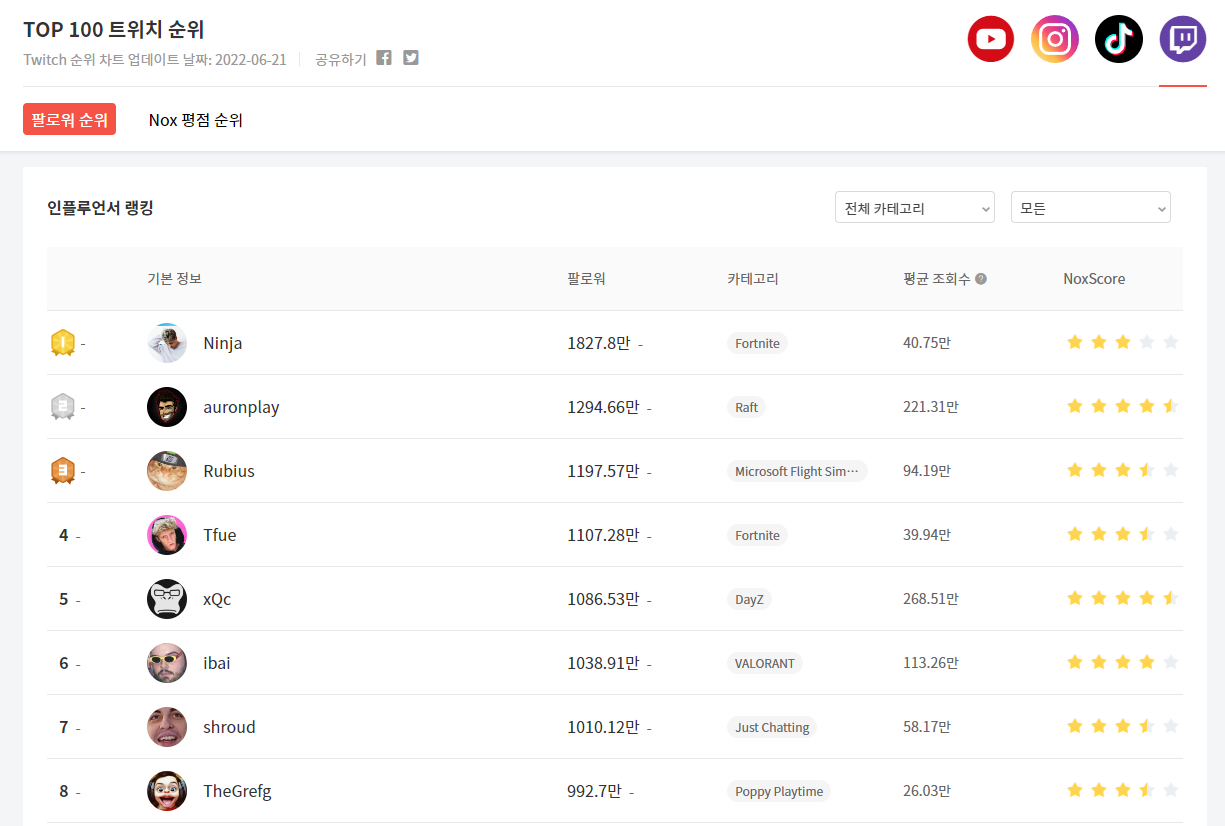Open TheGrefg's profile avatar

167,791
